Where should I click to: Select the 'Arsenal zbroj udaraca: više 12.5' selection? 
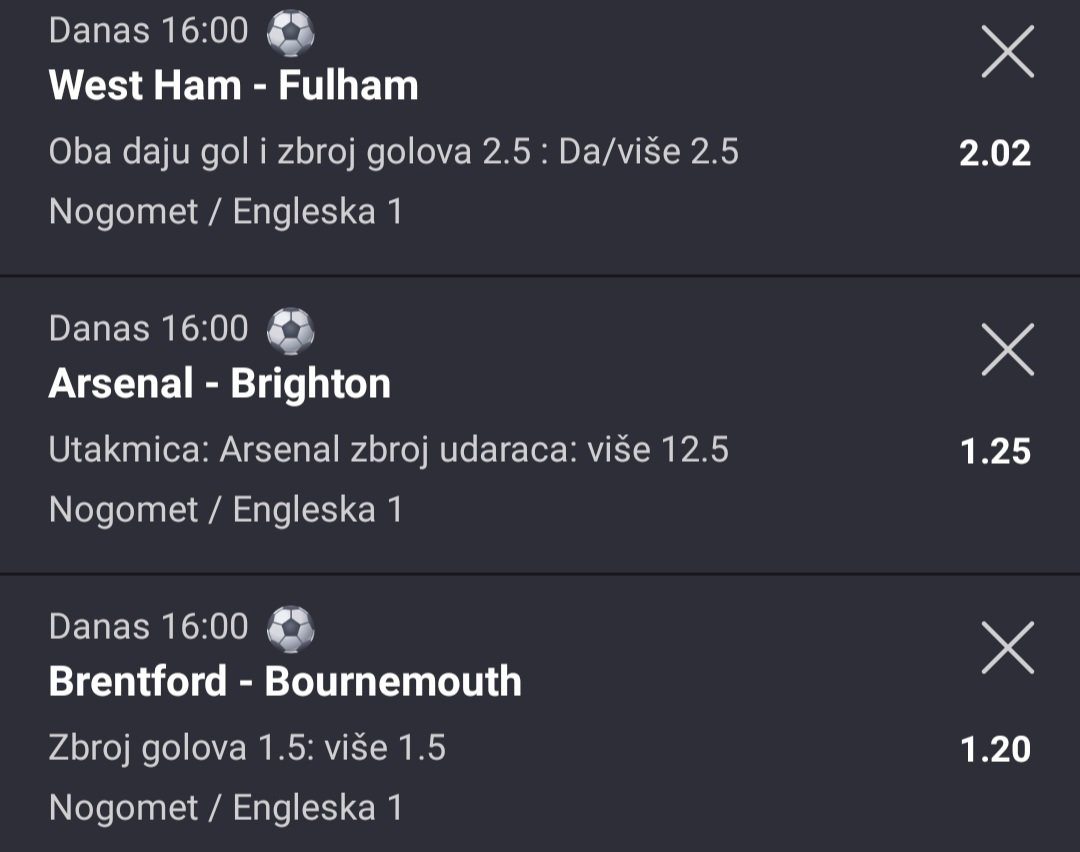pyautogui.click(x=388, y=450)
